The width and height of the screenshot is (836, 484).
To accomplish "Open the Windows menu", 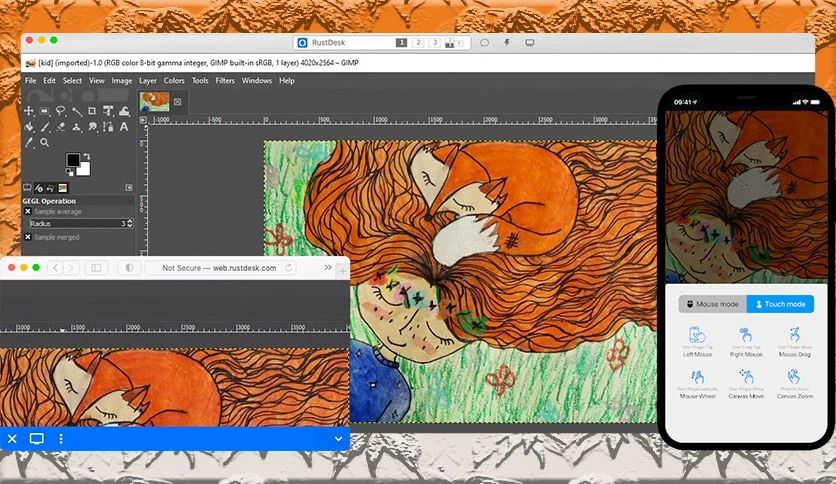I will (x=256, y=80).
